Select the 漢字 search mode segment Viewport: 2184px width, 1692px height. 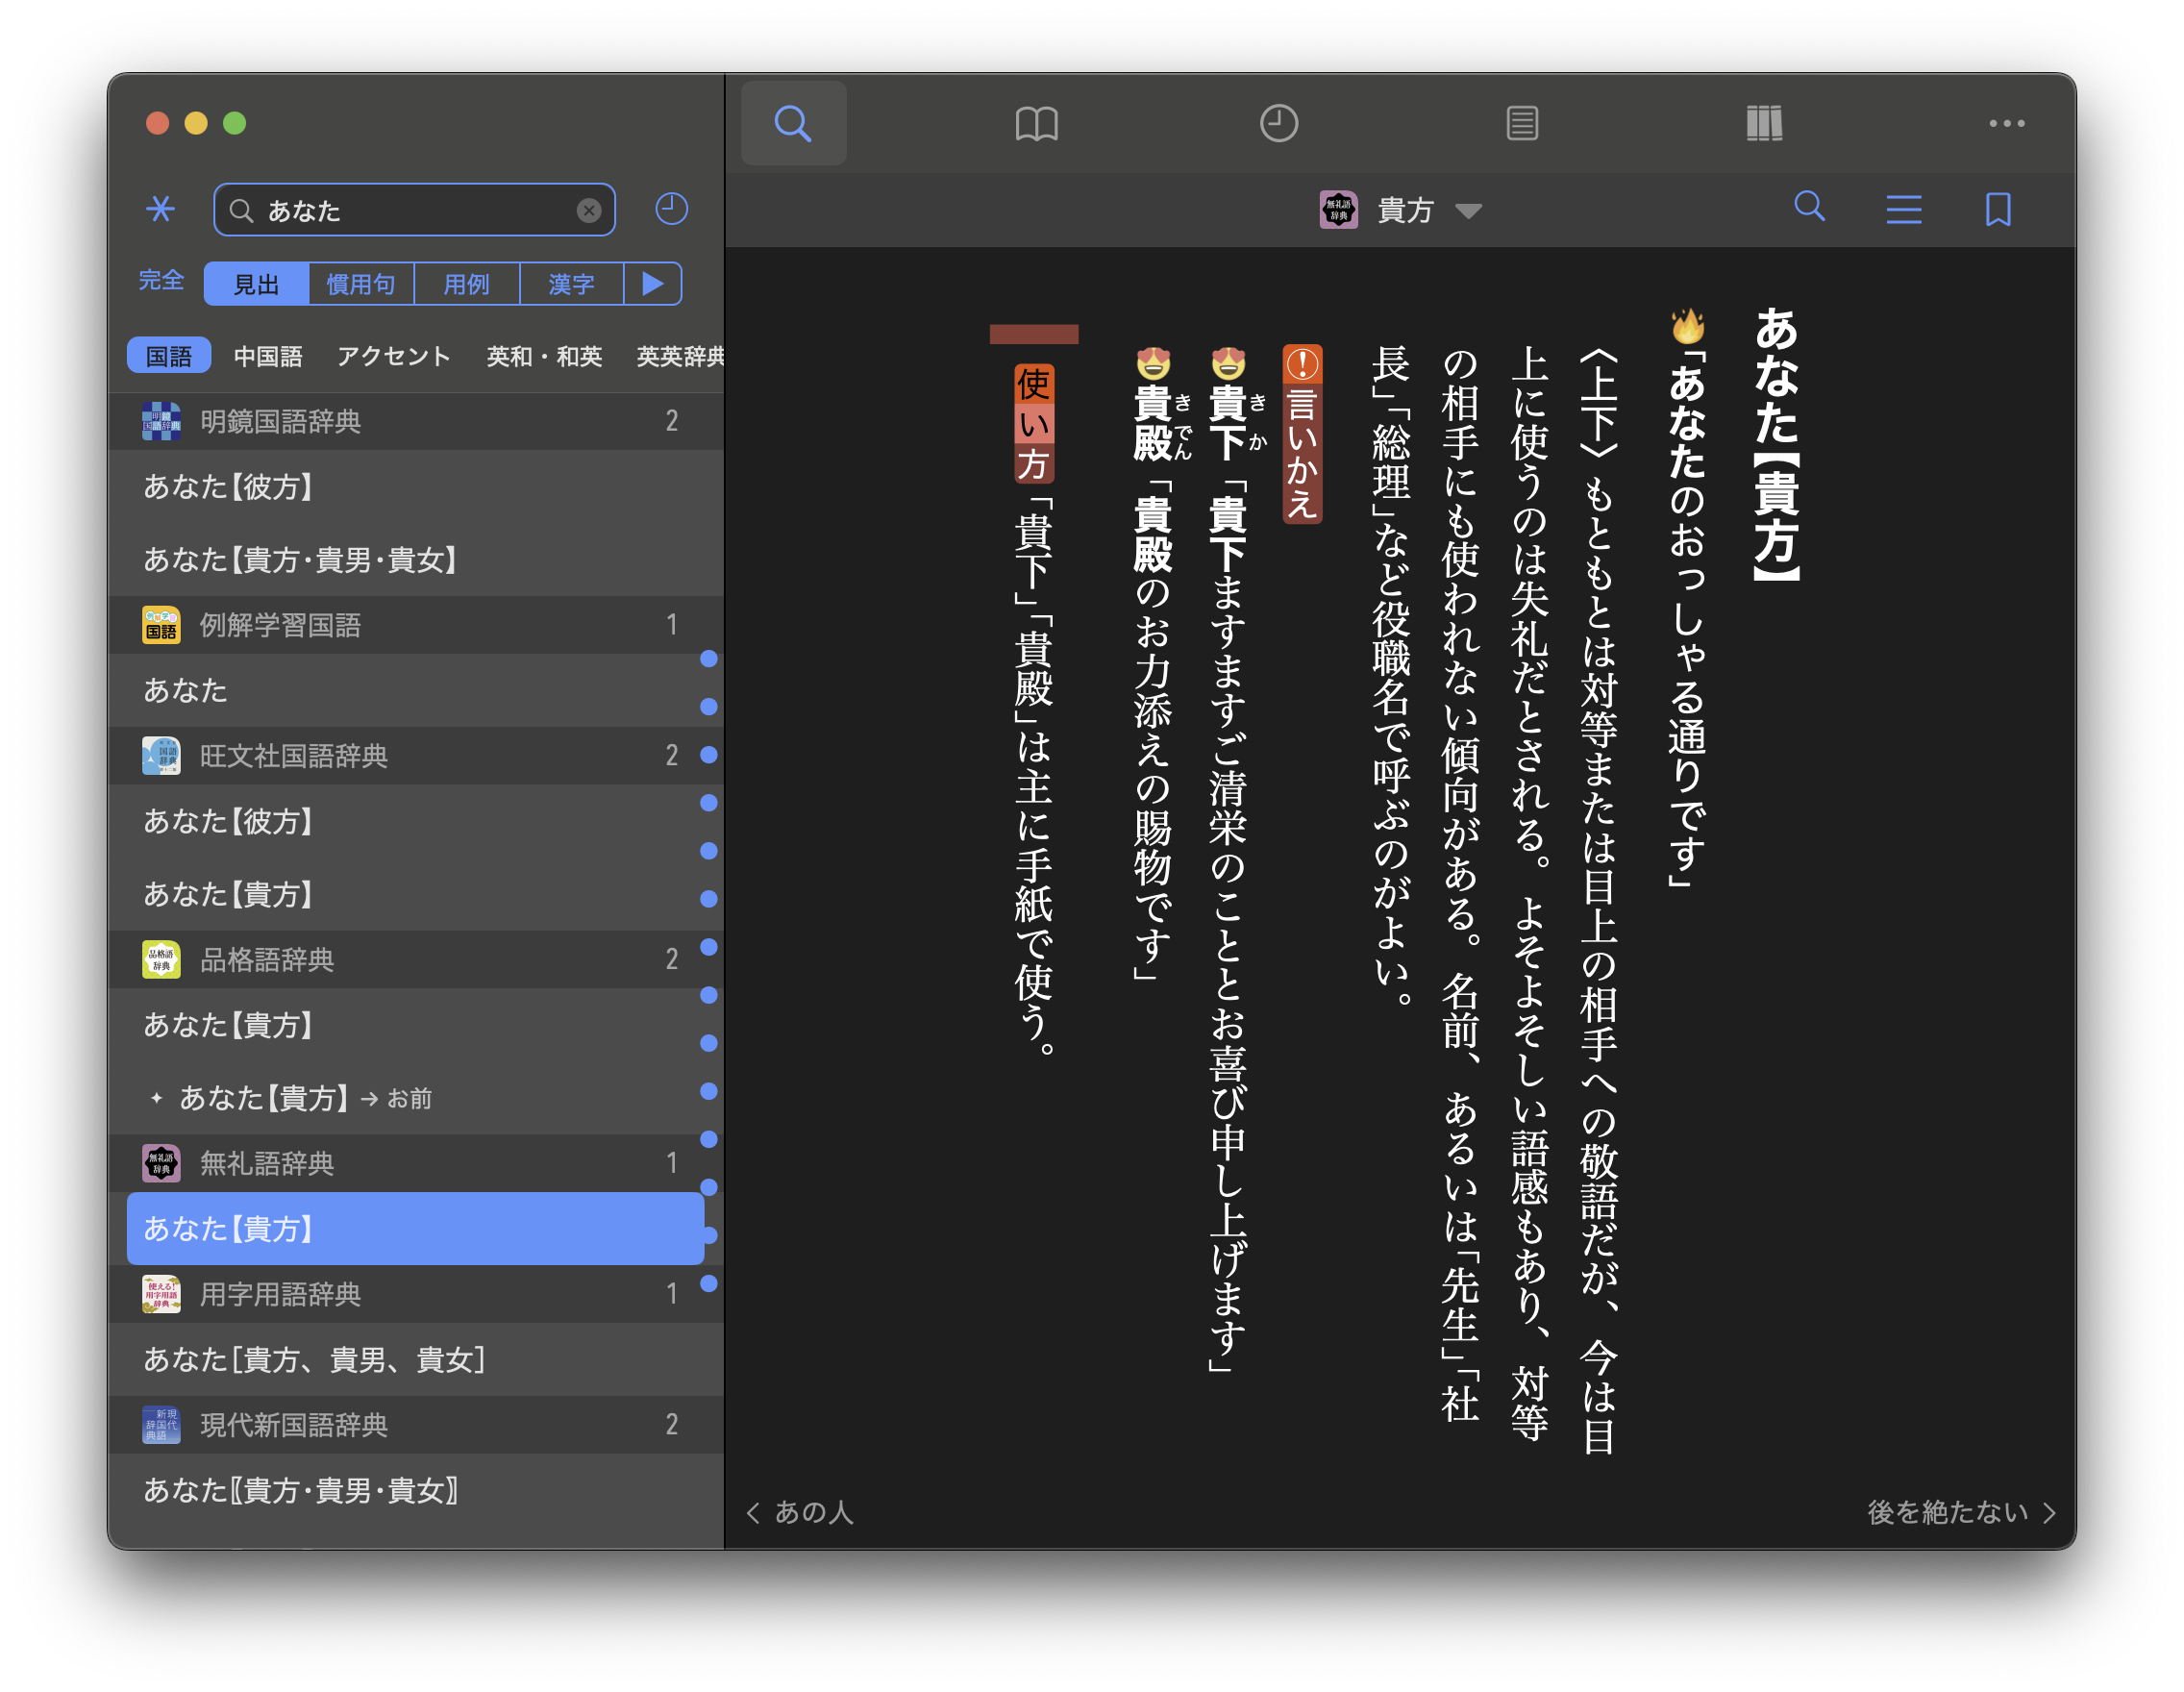(571, 284)
